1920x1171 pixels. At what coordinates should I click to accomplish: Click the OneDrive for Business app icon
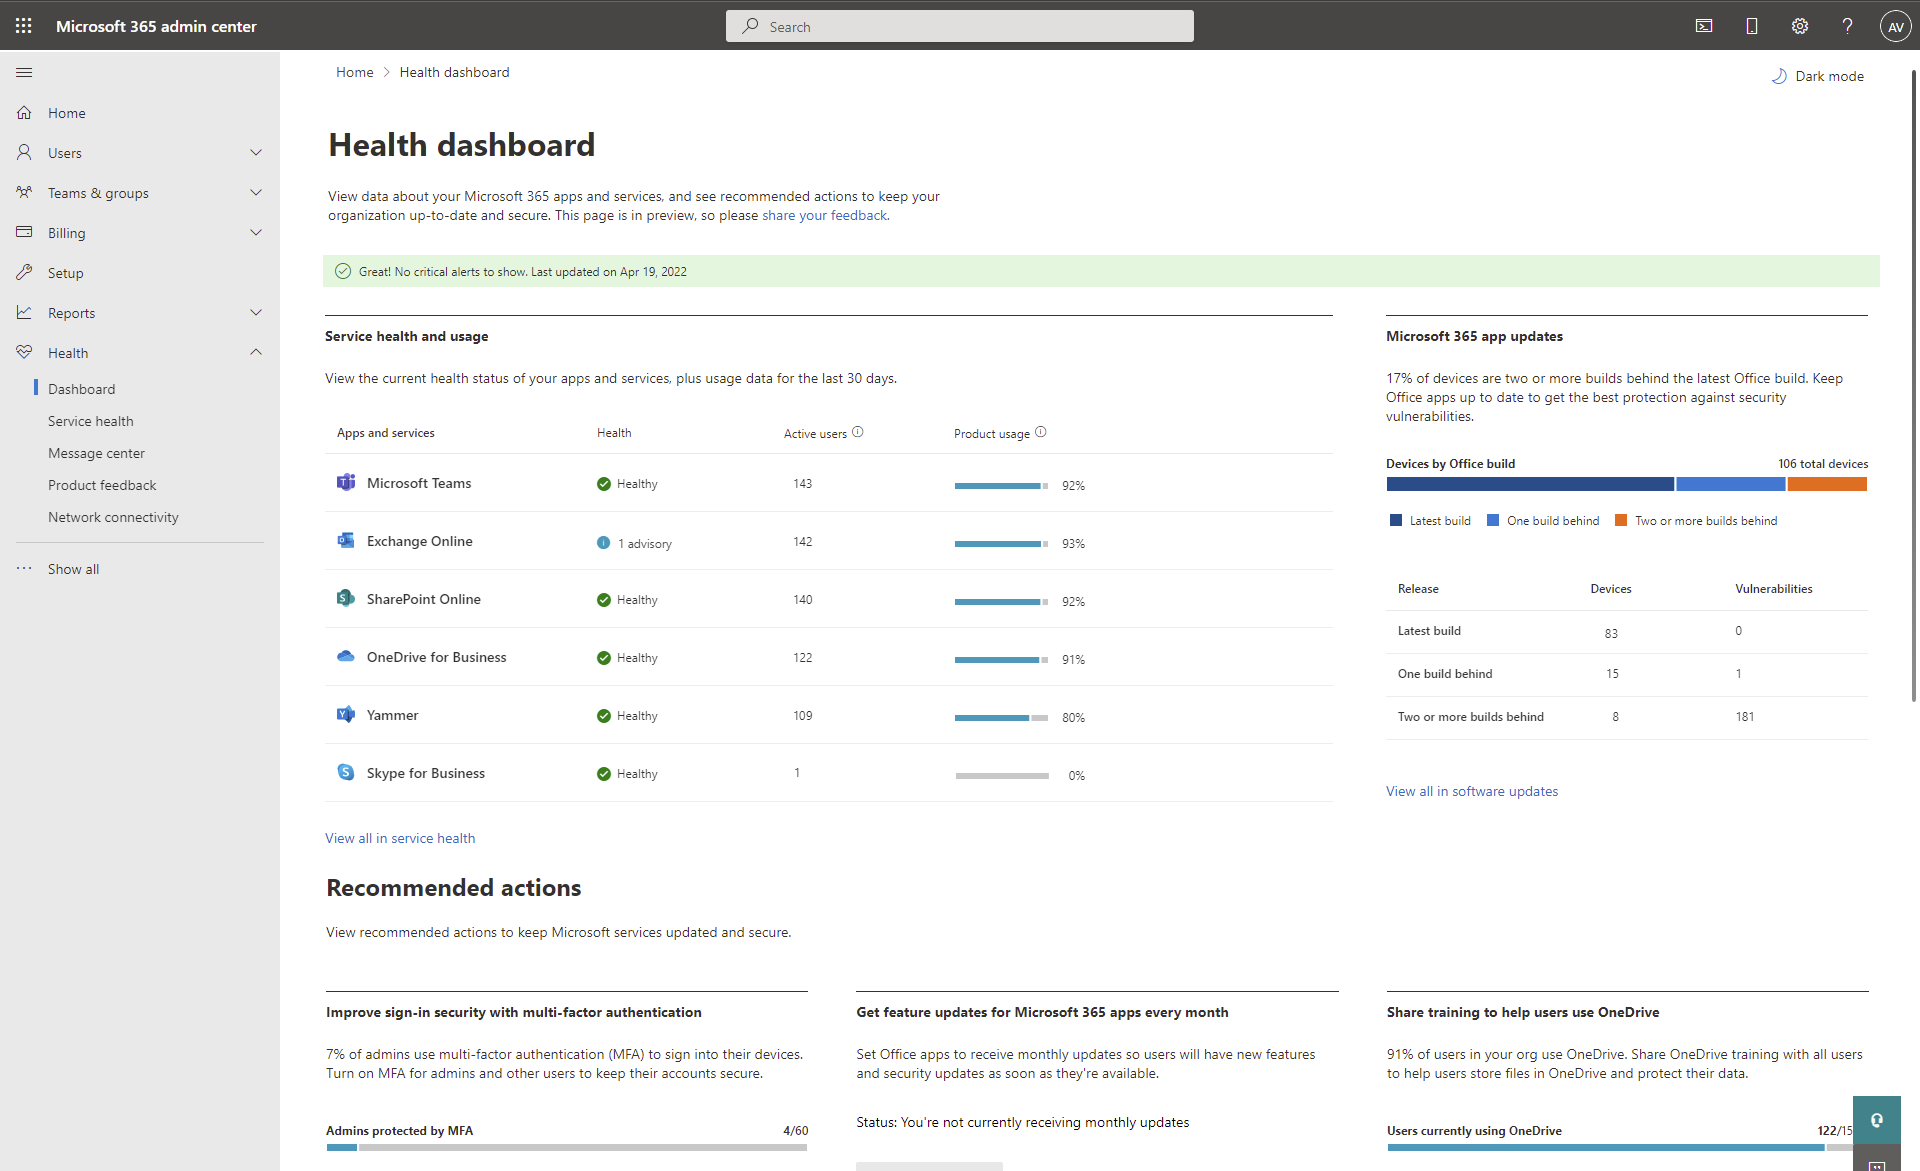coord(346,657)
